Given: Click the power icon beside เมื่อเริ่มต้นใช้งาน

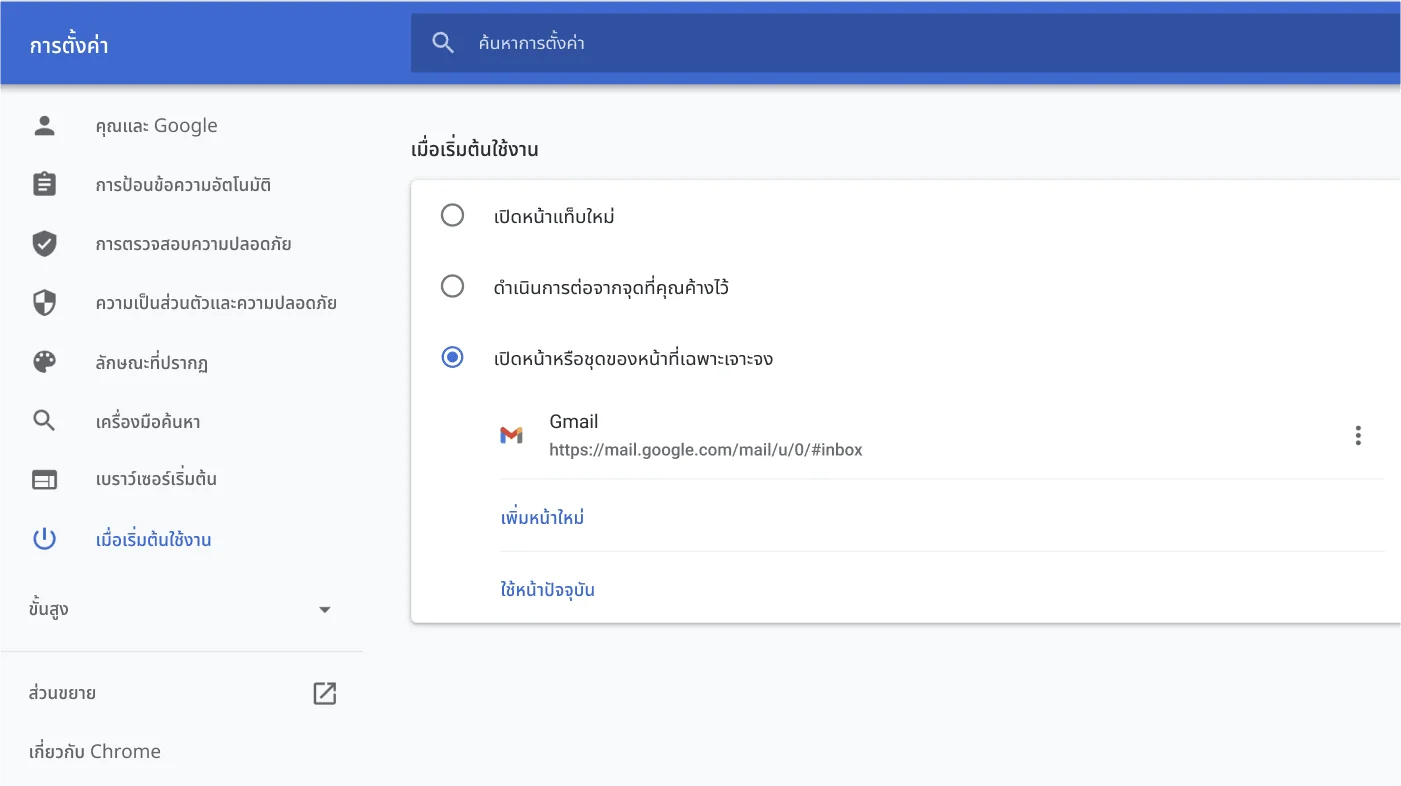Looking at the screenshot, I should point(44,538).
